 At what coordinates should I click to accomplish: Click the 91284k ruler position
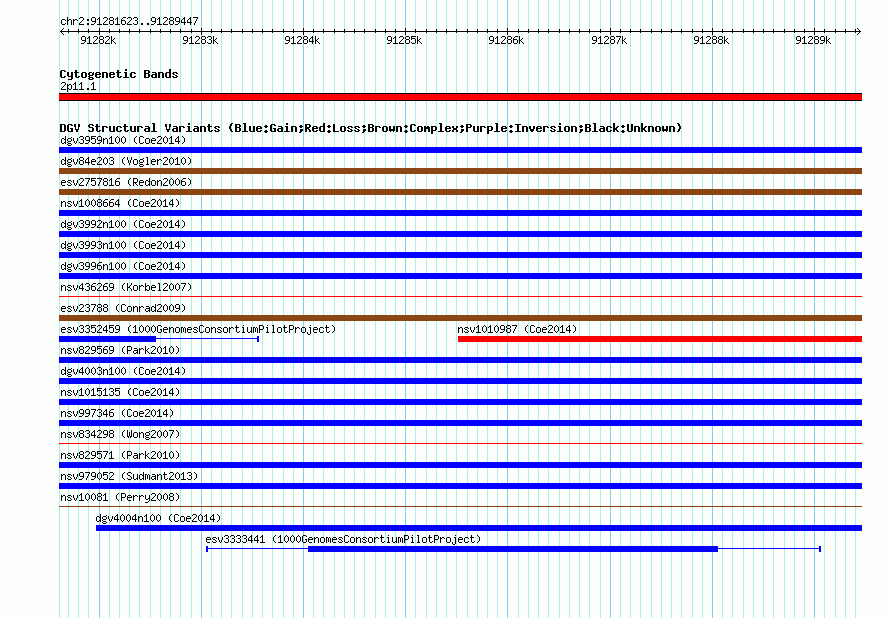pyautogui.click(x=303, y=40)
